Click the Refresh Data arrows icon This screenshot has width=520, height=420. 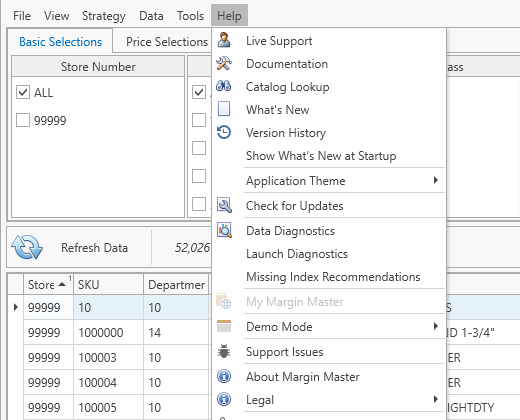27,247
